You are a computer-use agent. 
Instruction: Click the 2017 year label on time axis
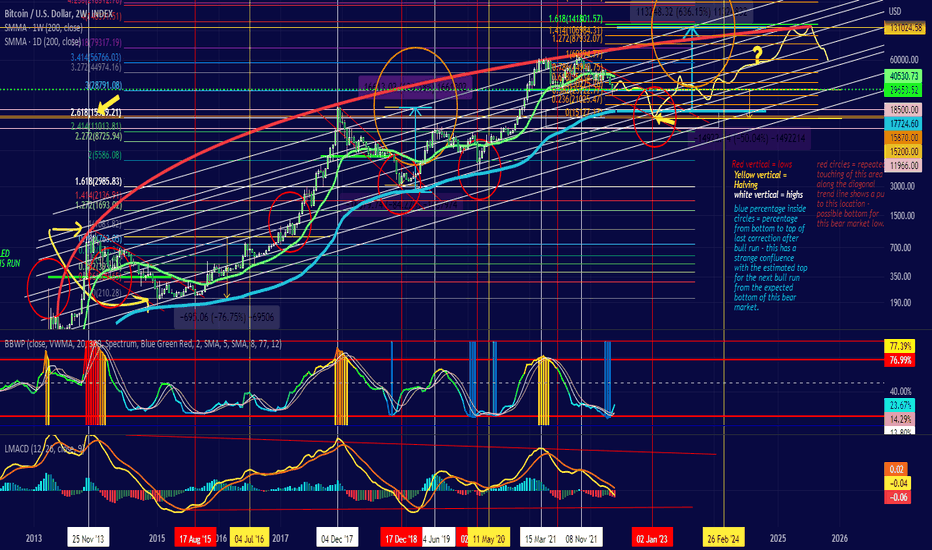(281, 538)
